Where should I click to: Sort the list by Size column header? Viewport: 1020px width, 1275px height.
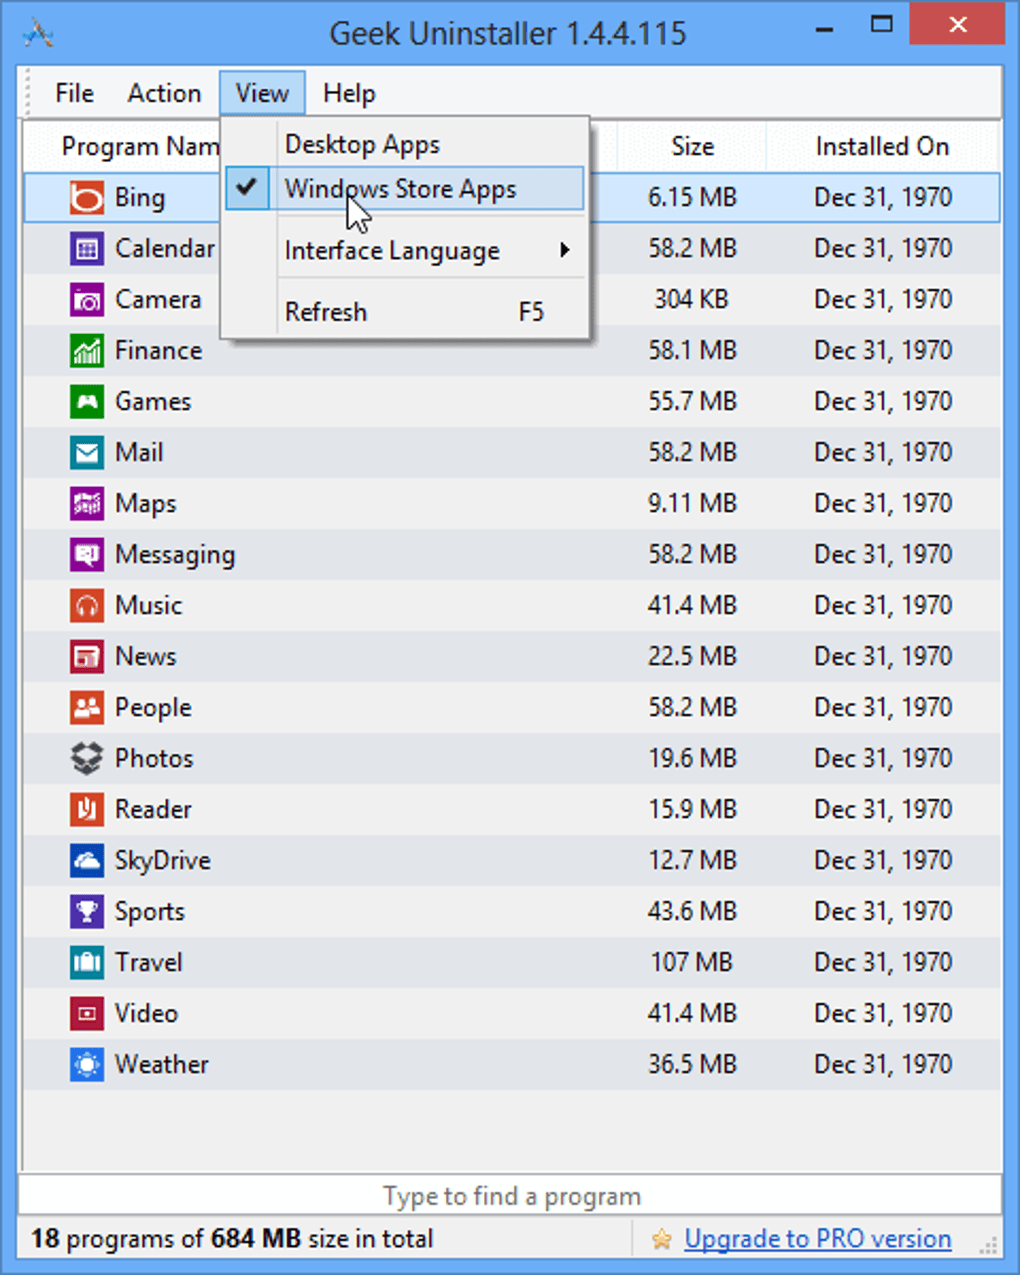[692, 147]
